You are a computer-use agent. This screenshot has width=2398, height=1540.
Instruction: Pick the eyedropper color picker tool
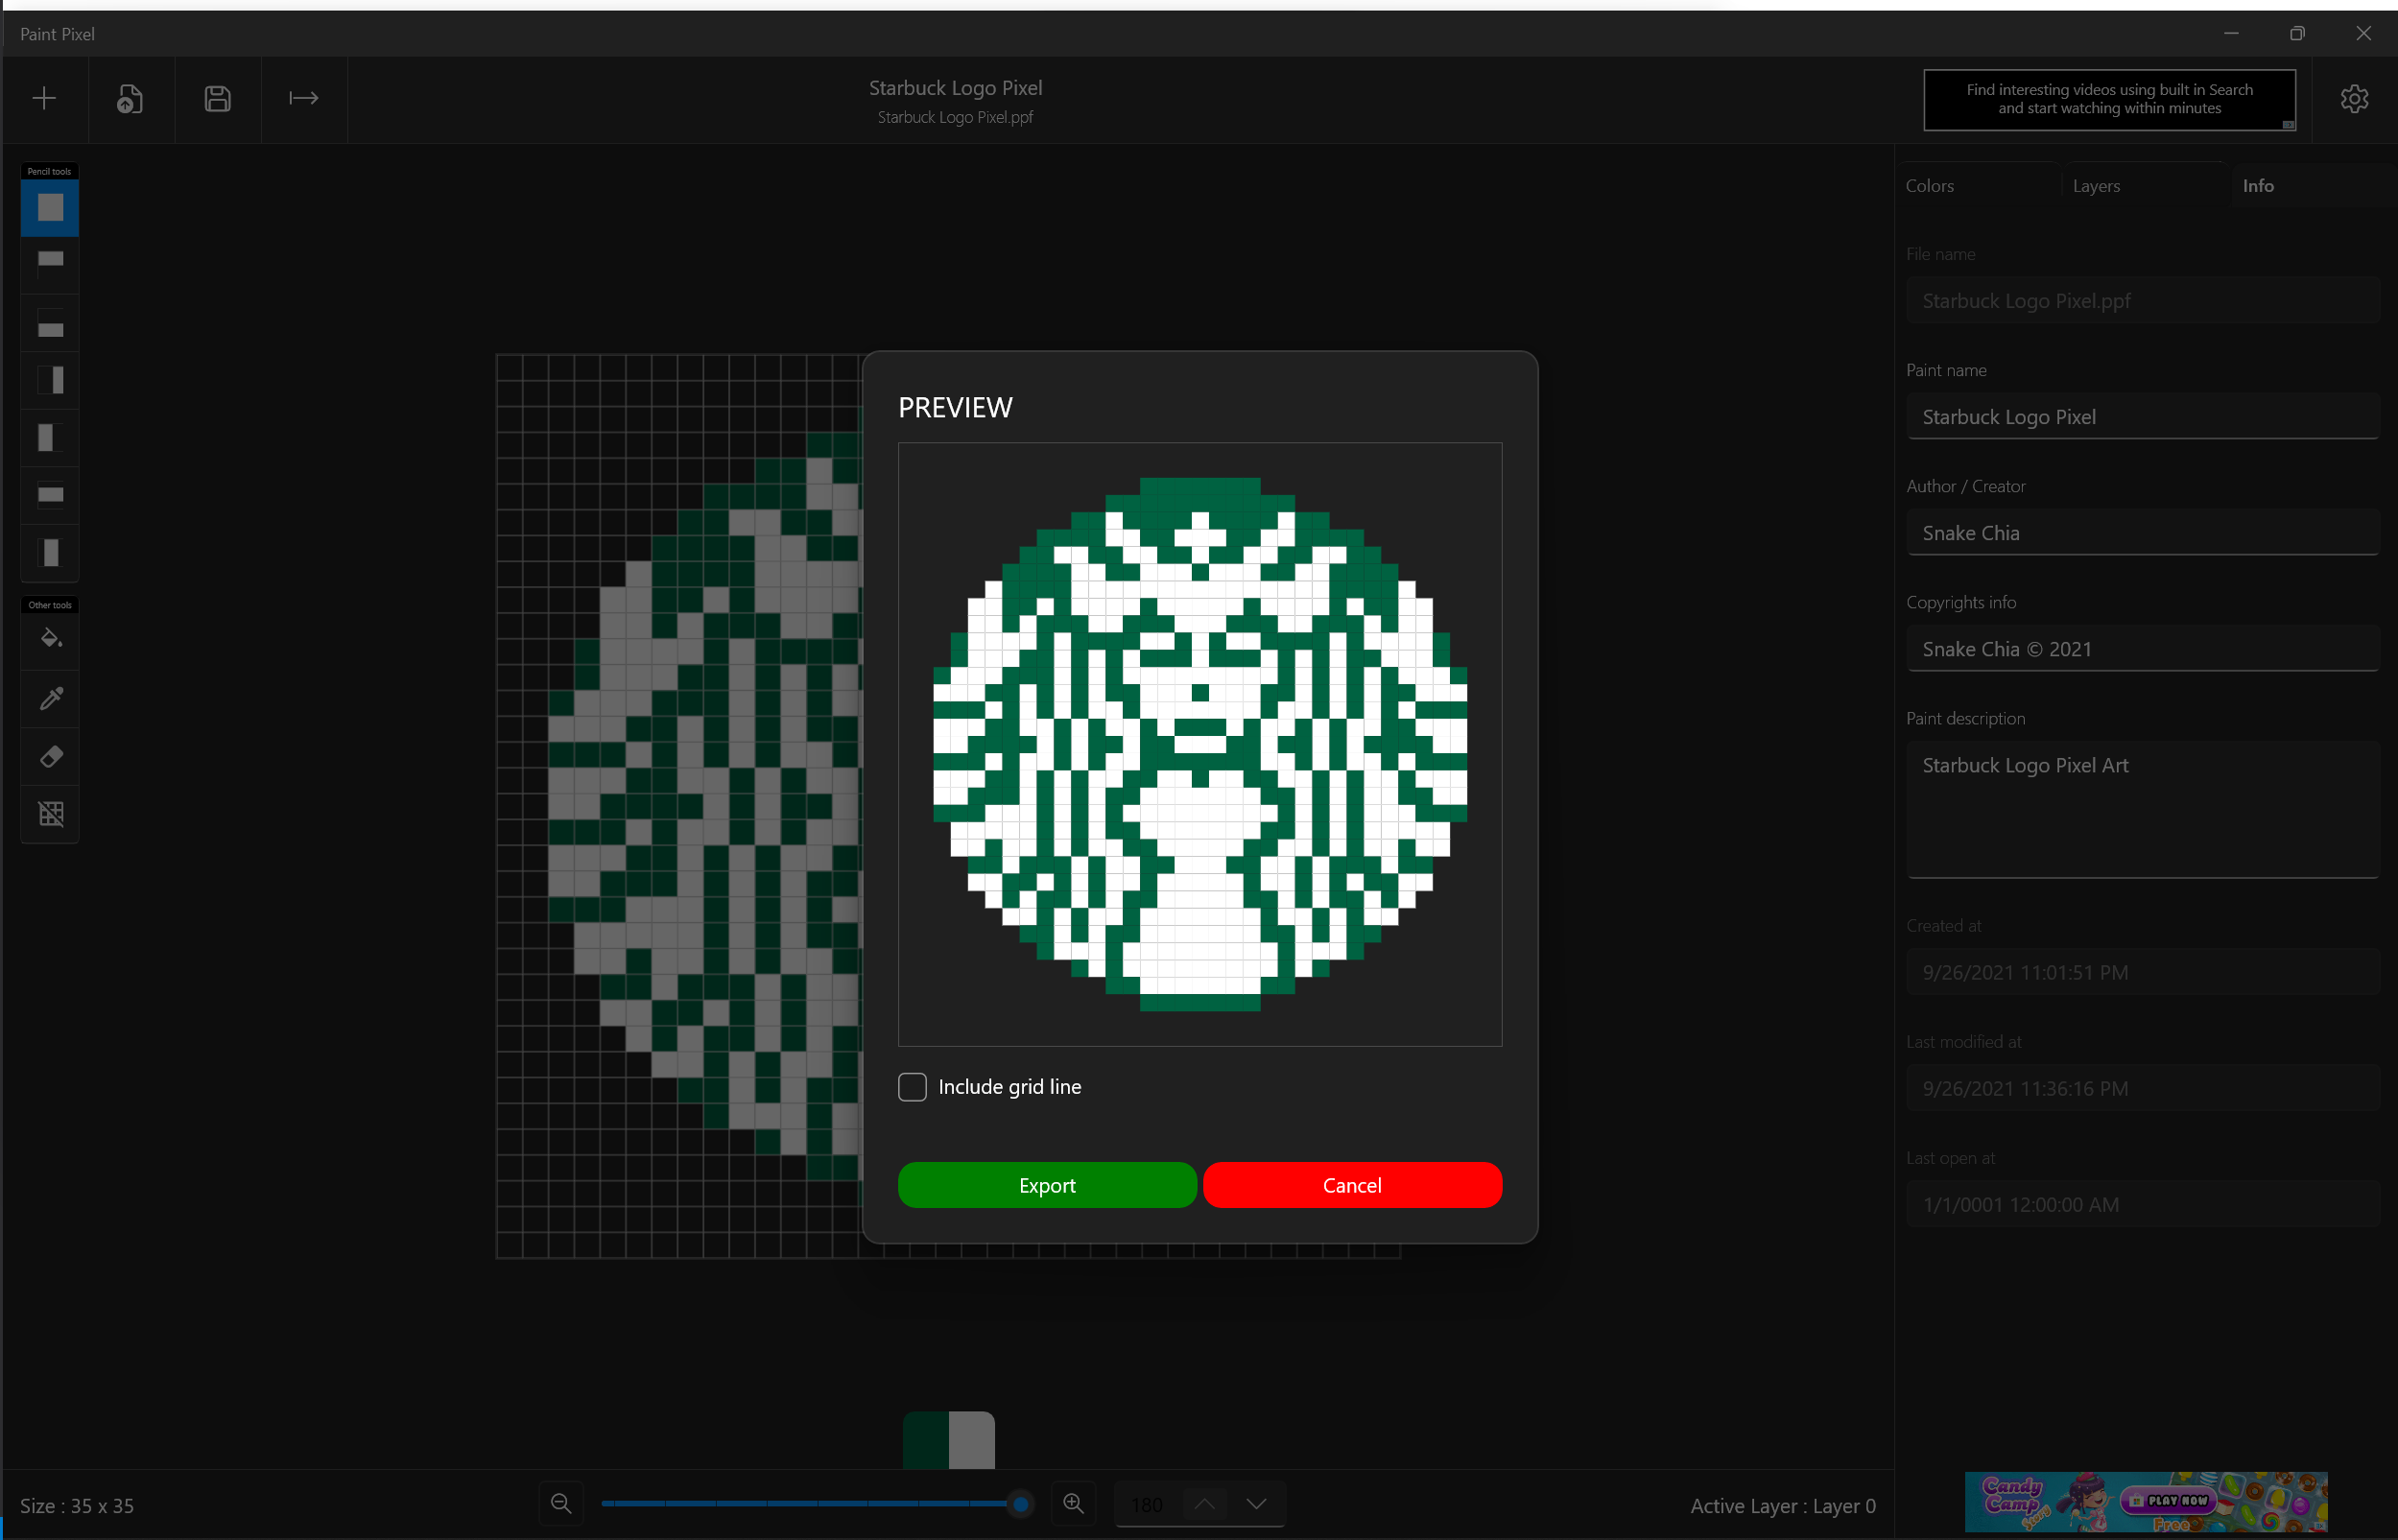50,698
